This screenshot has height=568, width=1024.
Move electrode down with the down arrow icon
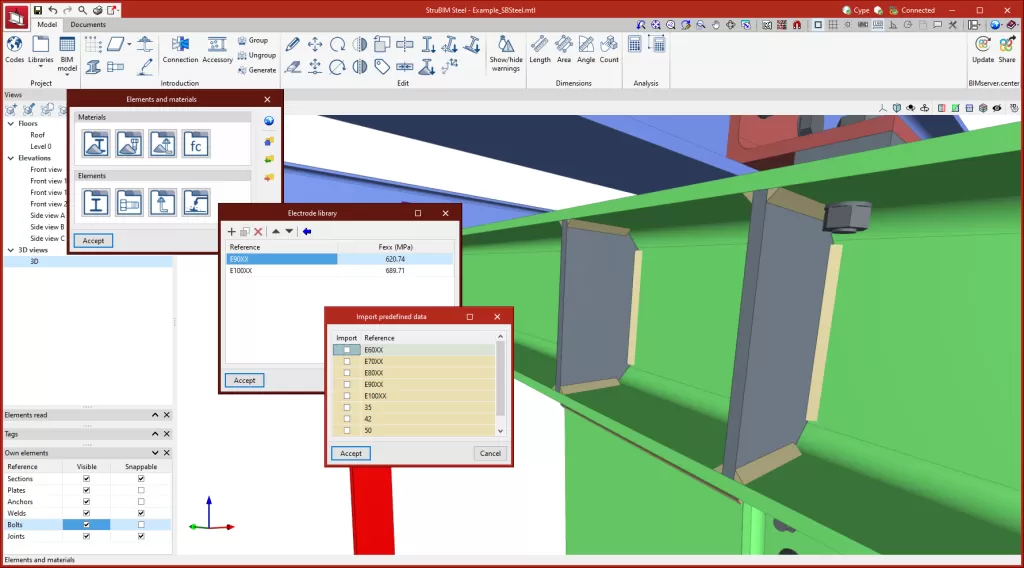pos(289,231)
